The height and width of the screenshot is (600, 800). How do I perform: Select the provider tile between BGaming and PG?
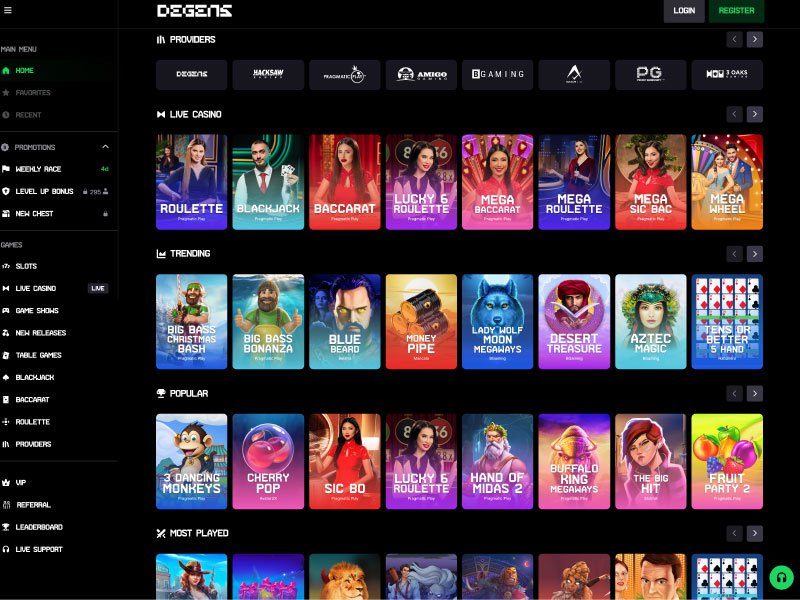[574, 74]
